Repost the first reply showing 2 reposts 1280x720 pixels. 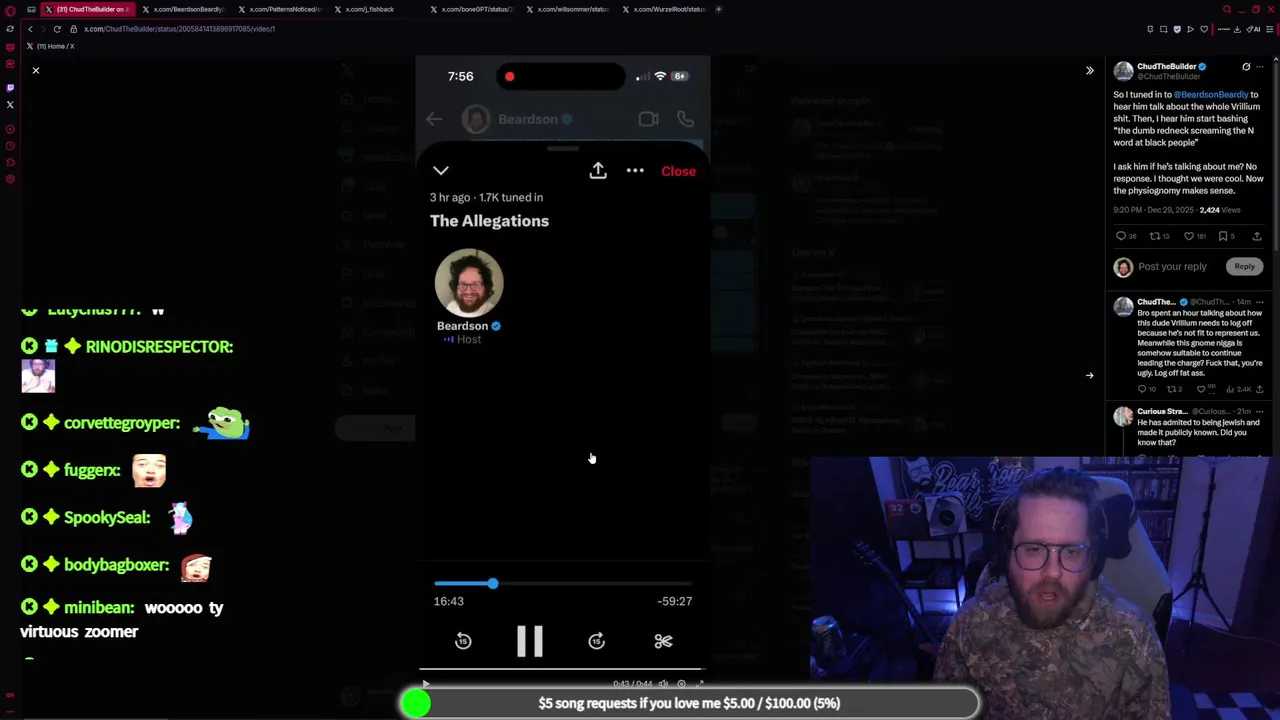pyautogui.click(x=1174, y=389)
